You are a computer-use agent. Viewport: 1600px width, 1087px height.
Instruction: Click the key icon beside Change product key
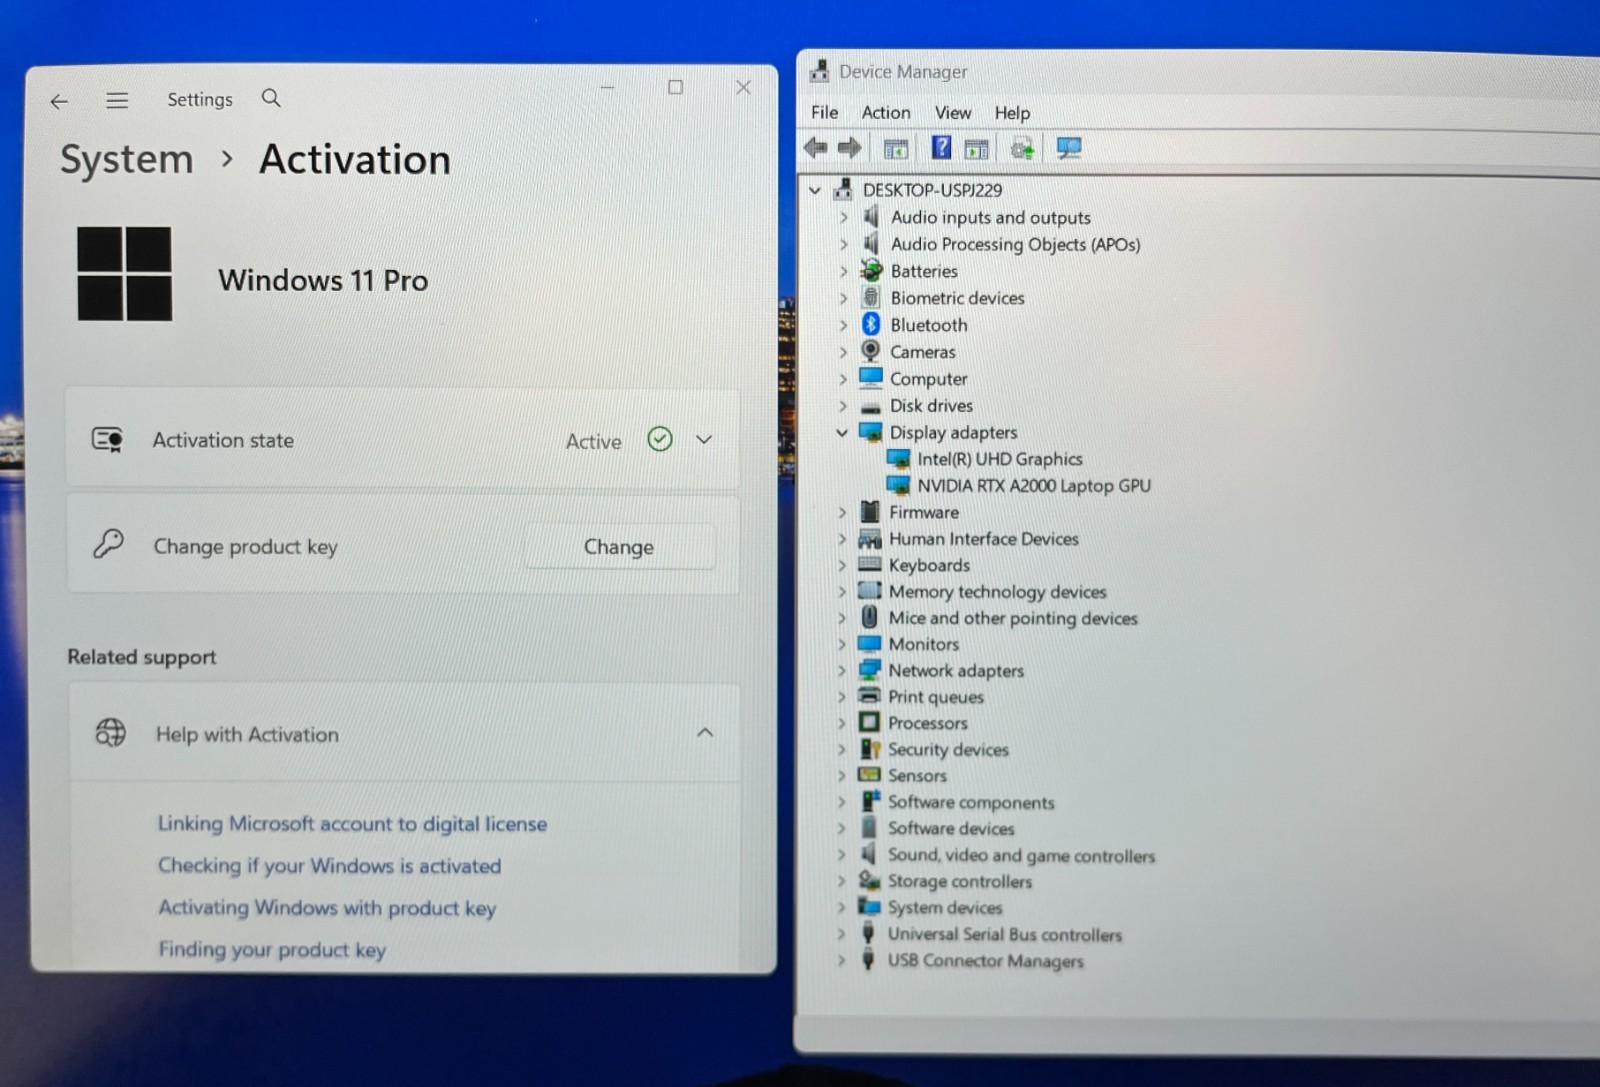tap(108, 544)
